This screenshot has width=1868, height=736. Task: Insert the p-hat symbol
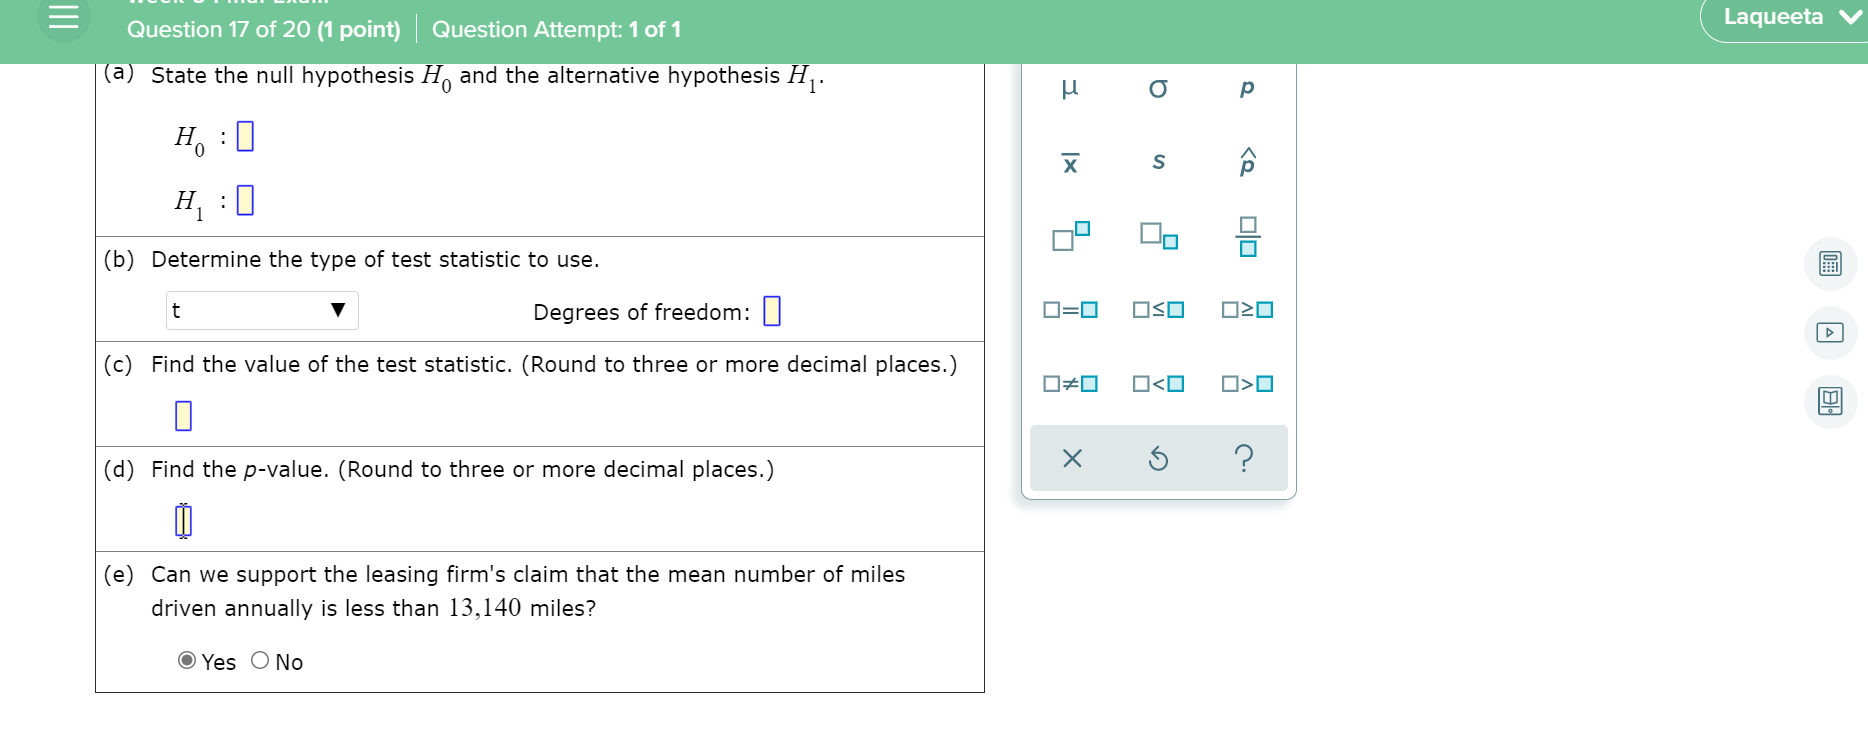pyautogui.click(x=1247, y=162)
